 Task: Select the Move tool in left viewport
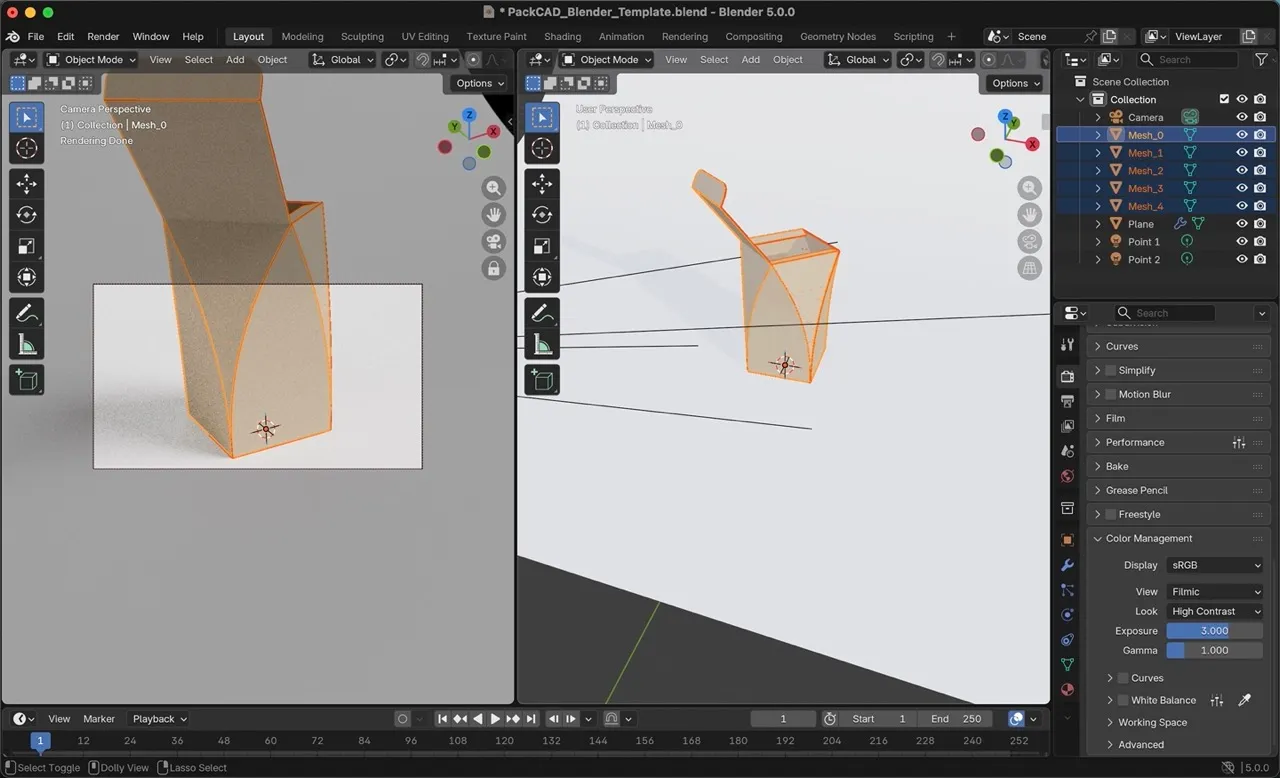pyautogui.click(x=27, y=184)
